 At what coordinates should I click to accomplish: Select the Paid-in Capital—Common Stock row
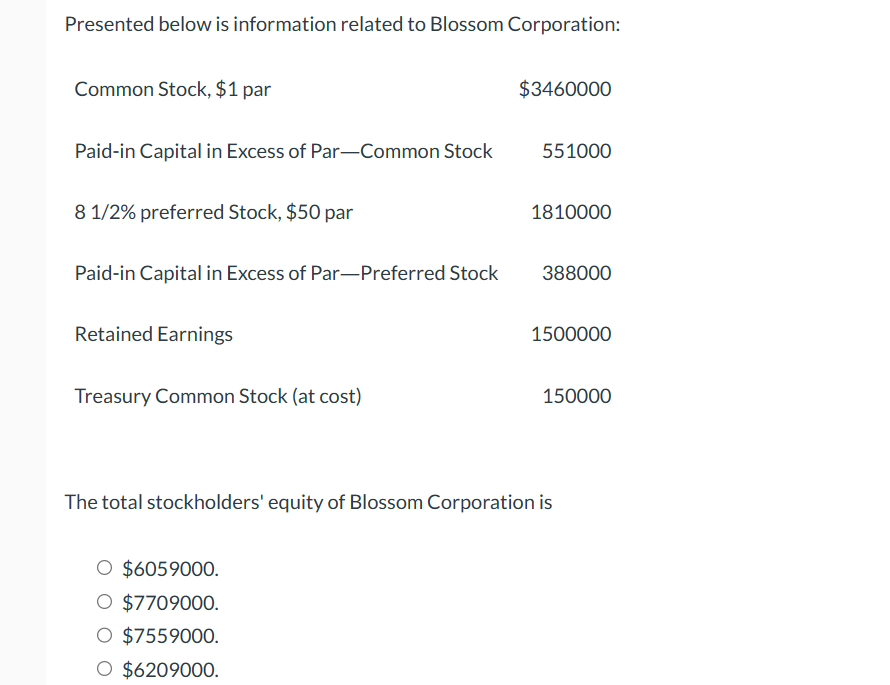point(284,151)
